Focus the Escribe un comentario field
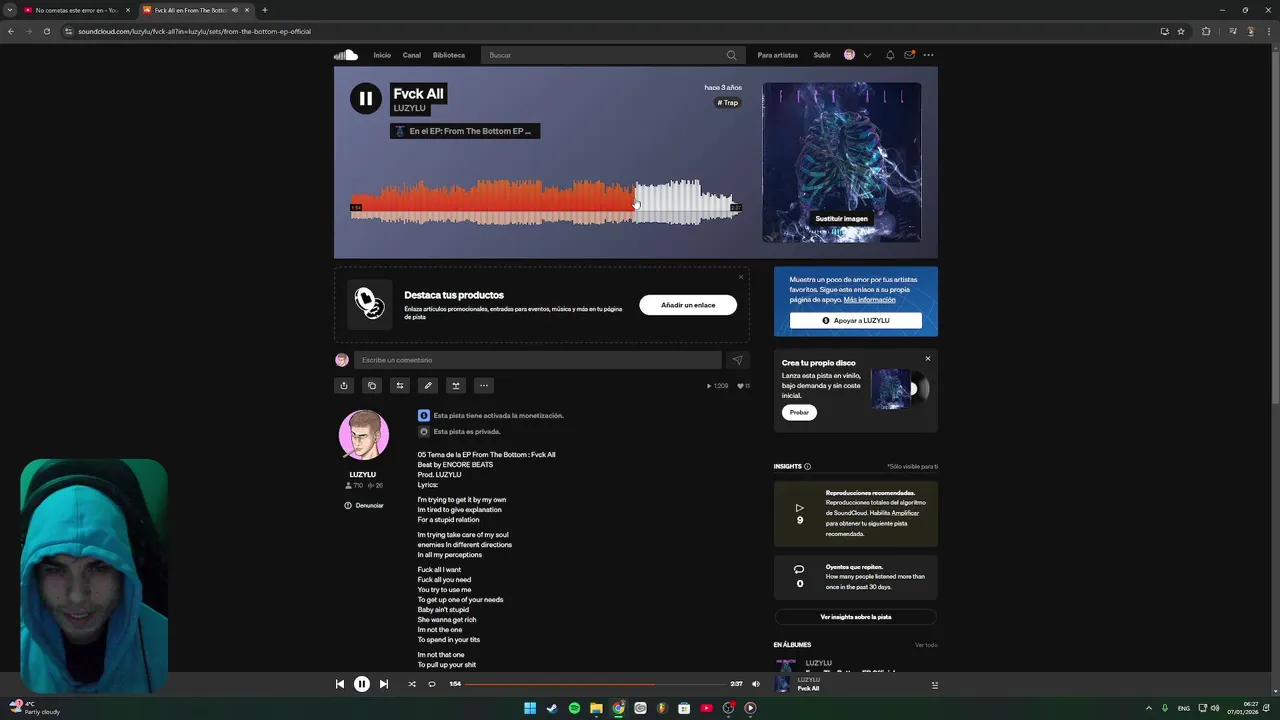The height and width of the screenshot is (720, 1280). point(538,360)
